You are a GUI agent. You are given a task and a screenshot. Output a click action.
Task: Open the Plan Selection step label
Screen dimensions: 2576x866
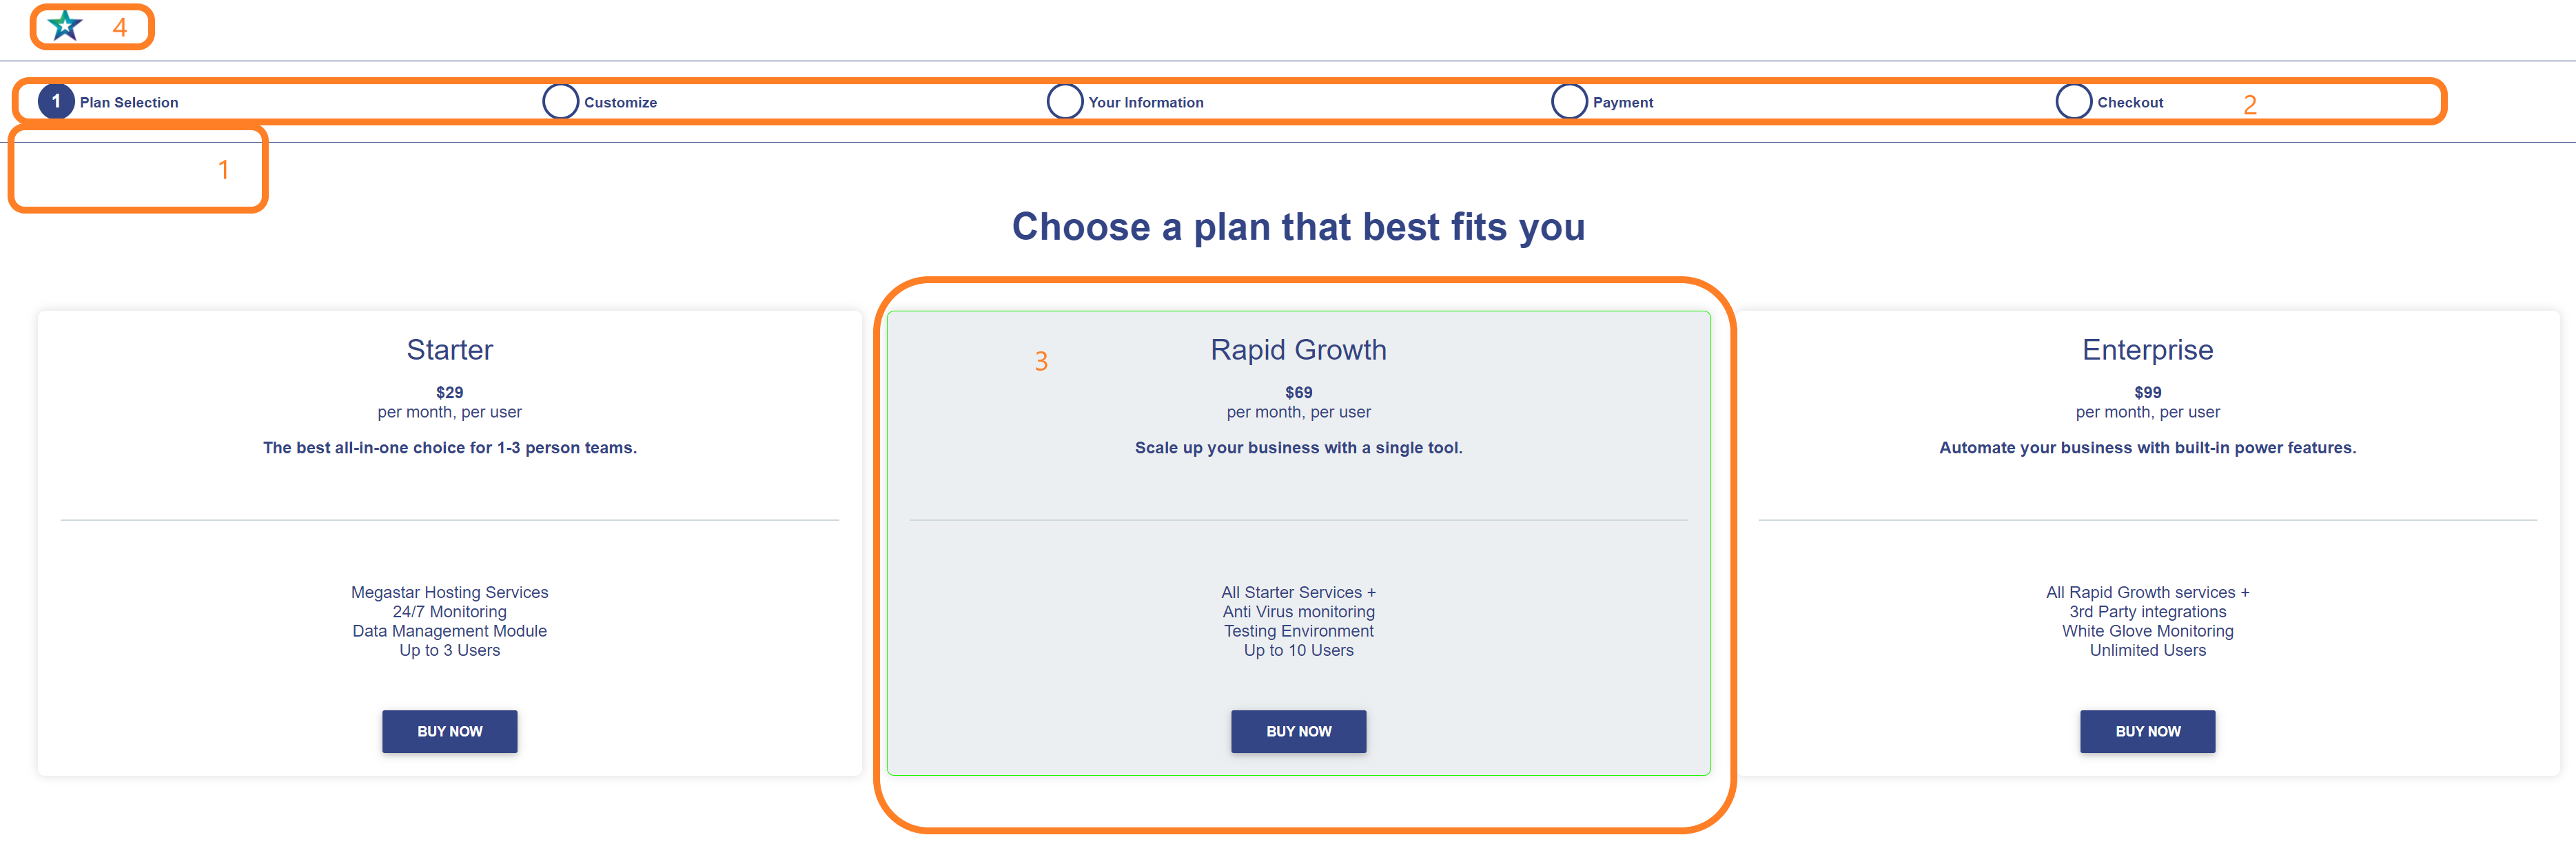coord(129,103)
